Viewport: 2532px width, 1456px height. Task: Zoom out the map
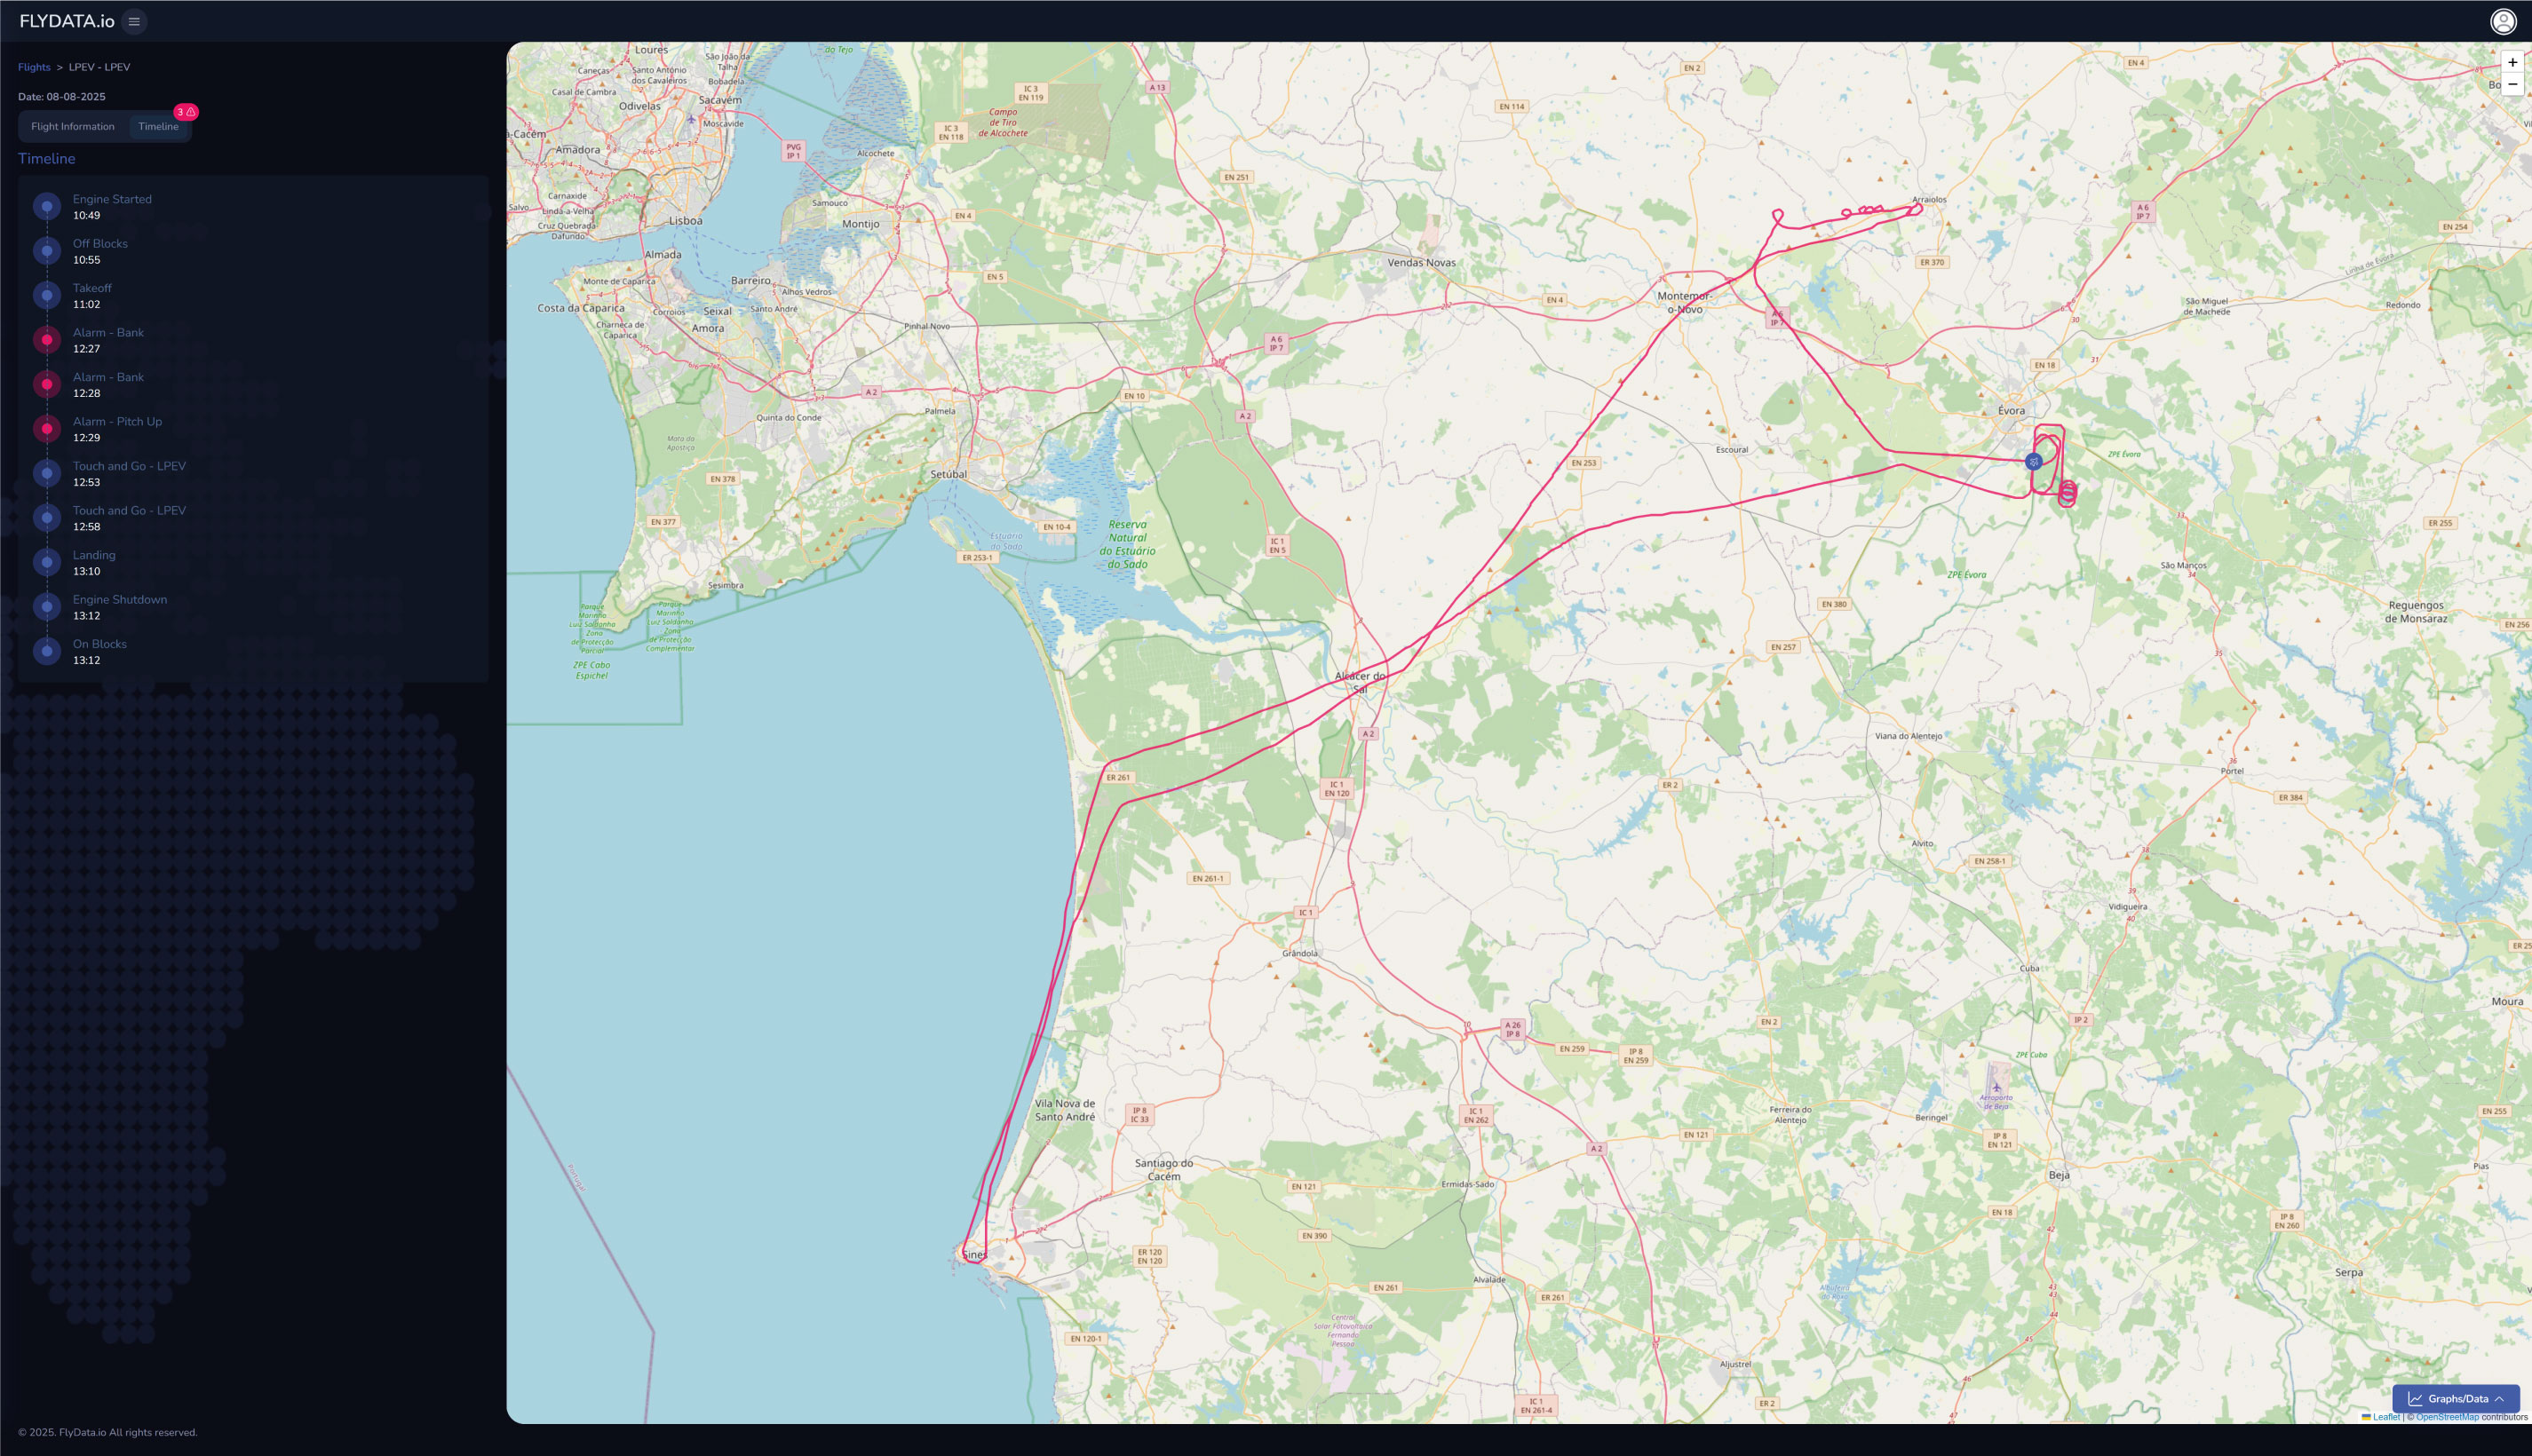pos(2512,84)
